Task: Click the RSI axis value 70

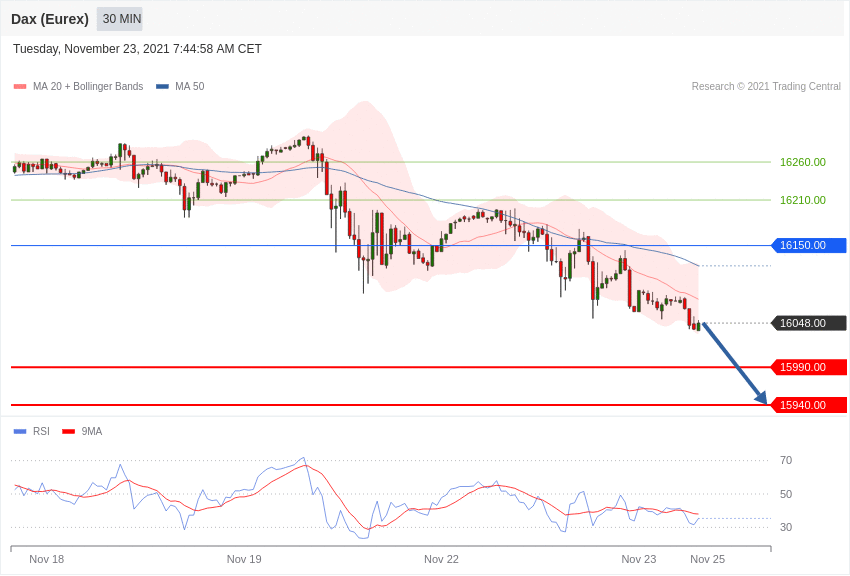Action: pyautogui.click(x=785, y=460)
